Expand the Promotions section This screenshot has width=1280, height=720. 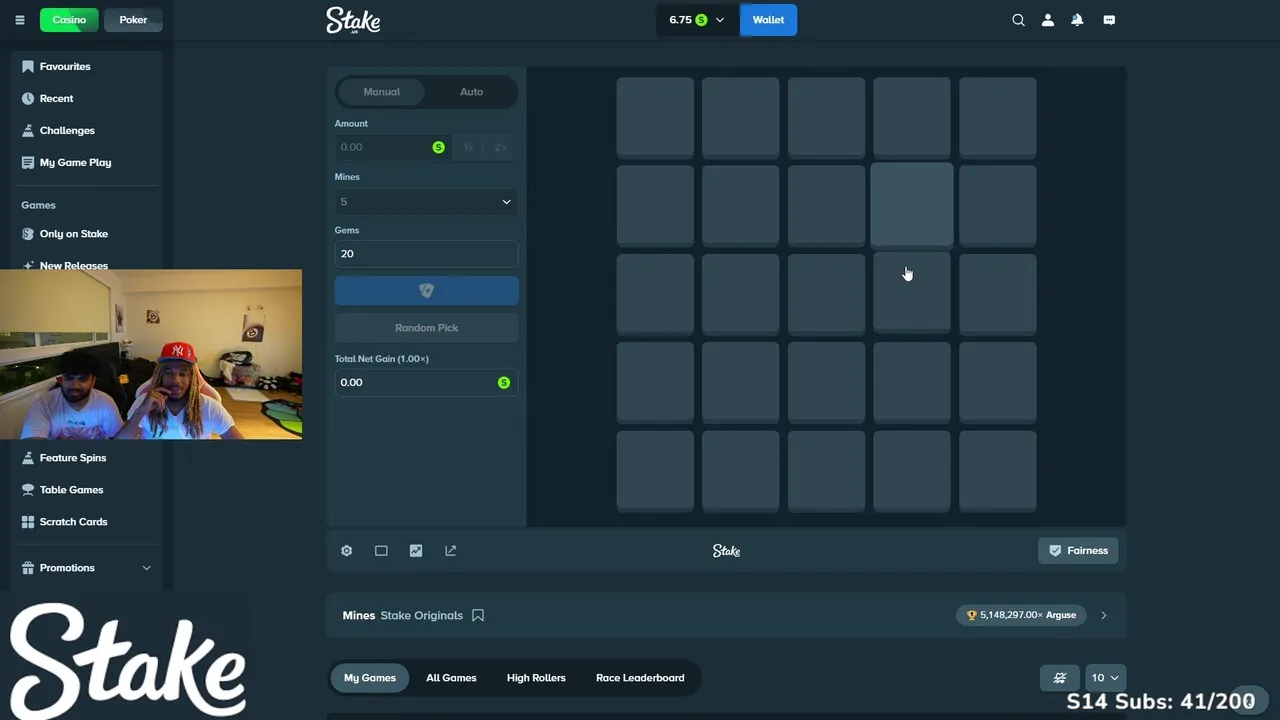coord(146,567)
